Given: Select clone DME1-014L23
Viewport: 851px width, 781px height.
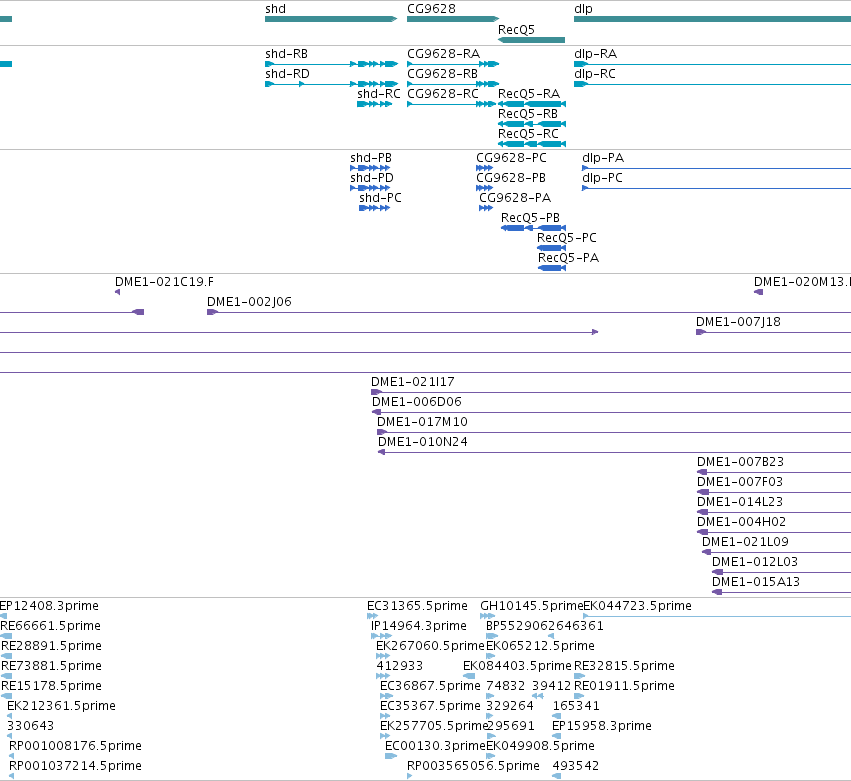Looking at the screenshot, I should tap(774, 512).
